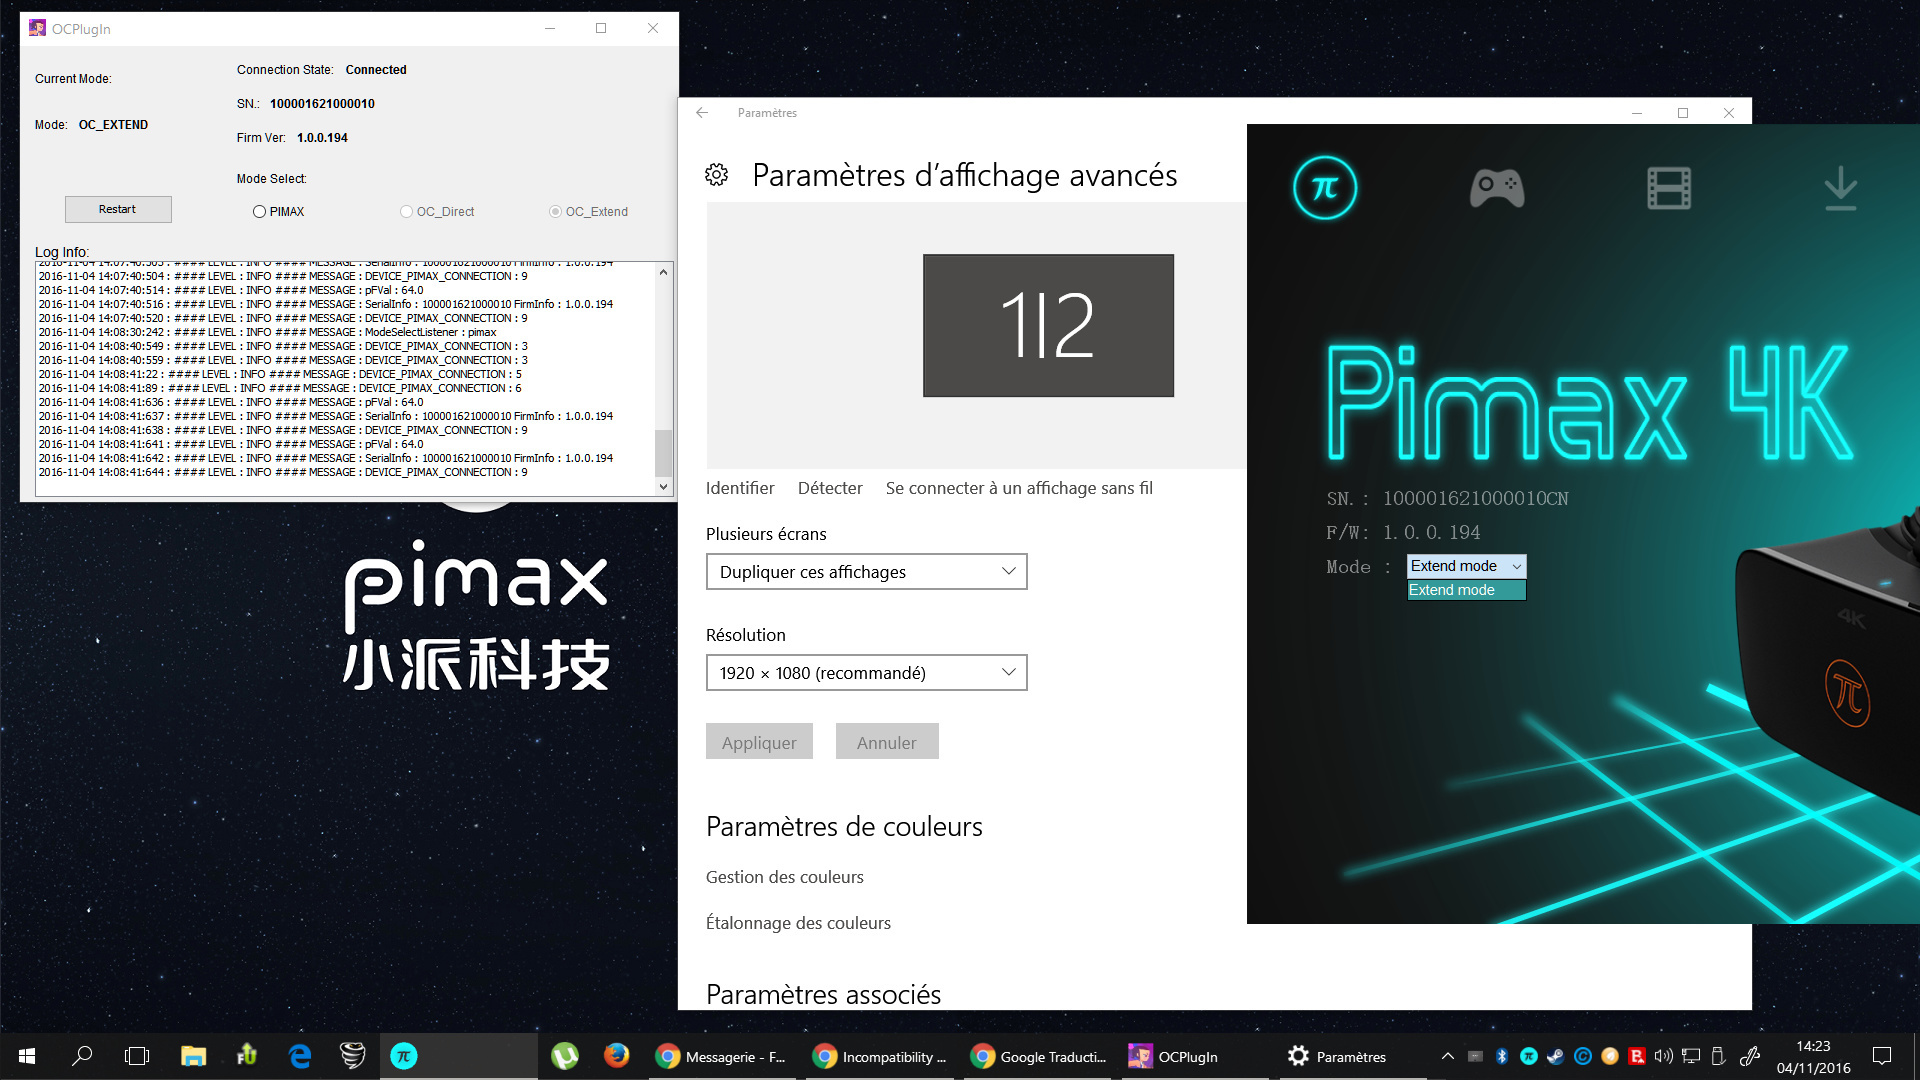Open the film video tab in Pimax

pyautogui.click(x=1669, y=188)
